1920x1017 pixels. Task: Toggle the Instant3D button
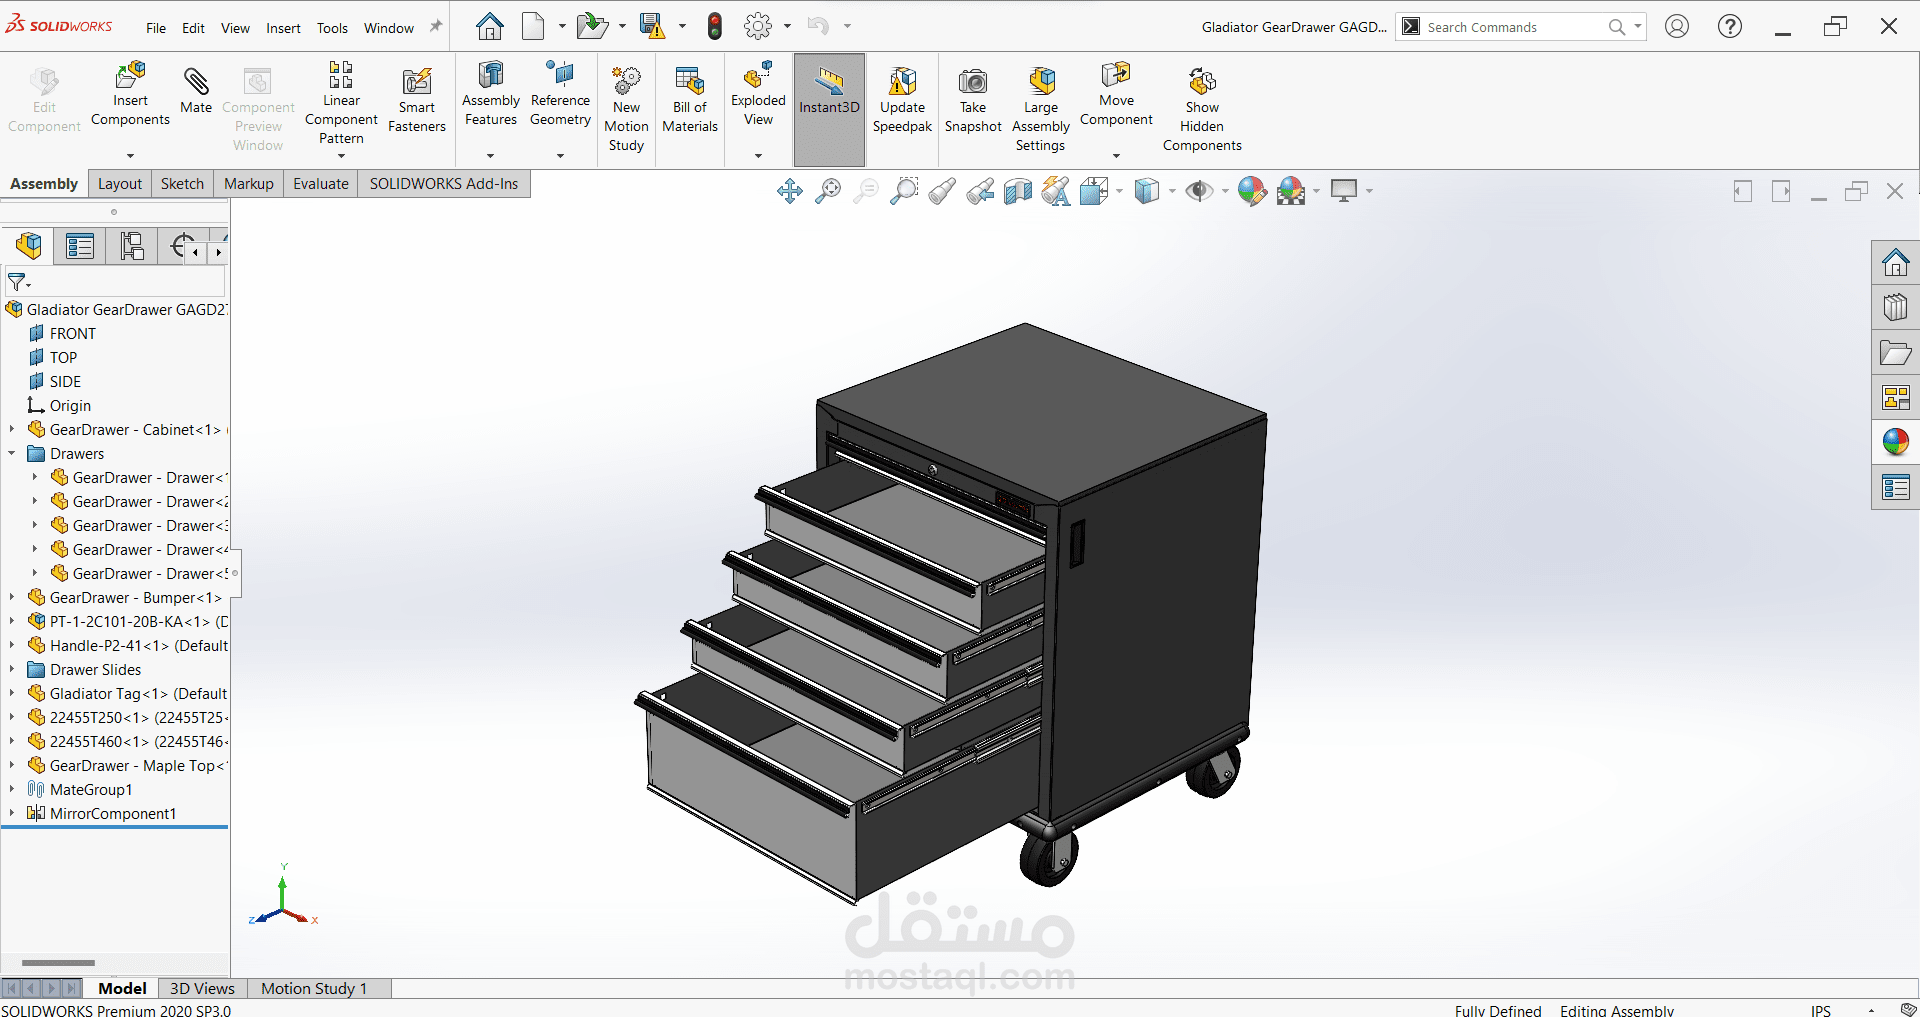click(829, 109)
